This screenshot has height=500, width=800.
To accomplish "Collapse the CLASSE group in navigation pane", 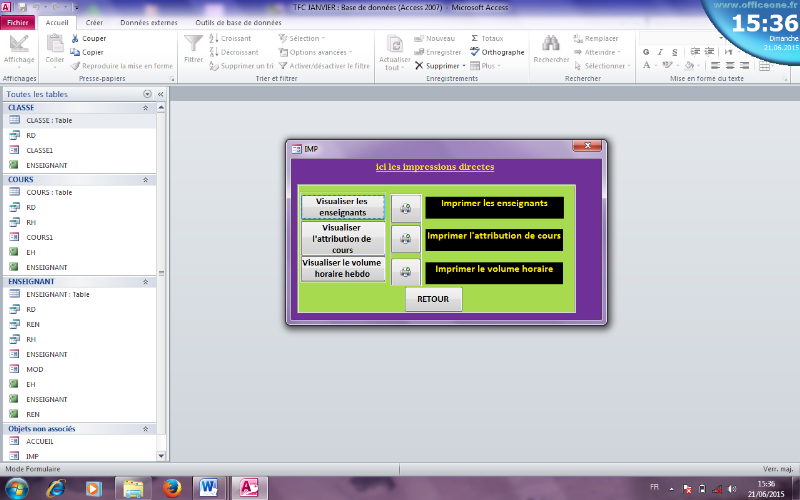I will pyautogui.click(x=146, y=106).
